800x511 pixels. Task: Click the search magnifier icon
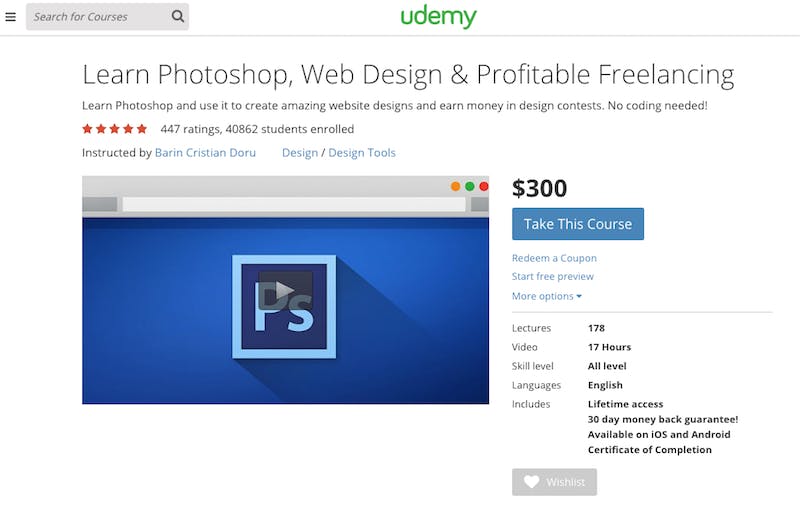coord(178,16)
